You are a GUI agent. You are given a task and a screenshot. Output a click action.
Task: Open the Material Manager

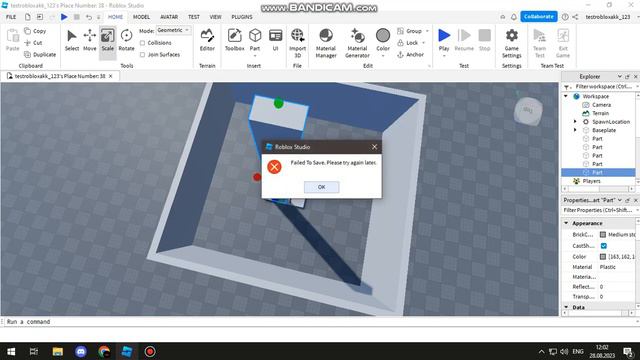[326, 36]
